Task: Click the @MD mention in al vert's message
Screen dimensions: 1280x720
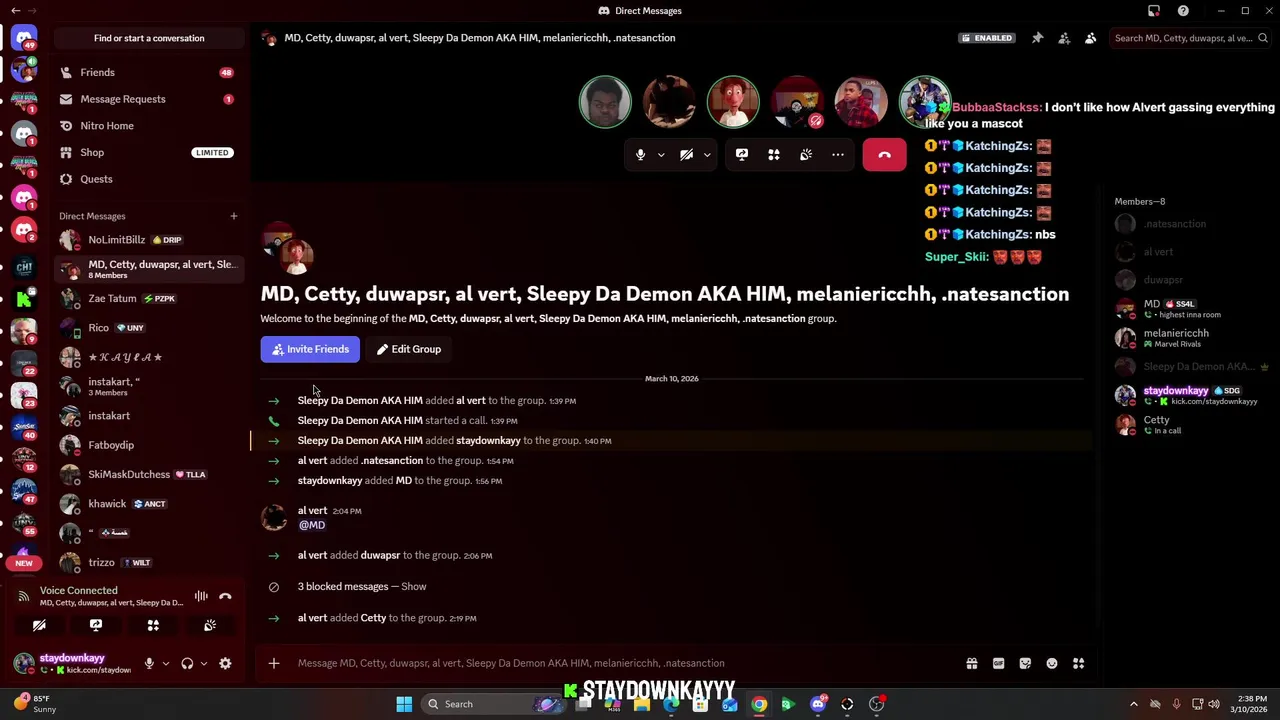Action: coord(312,525)
